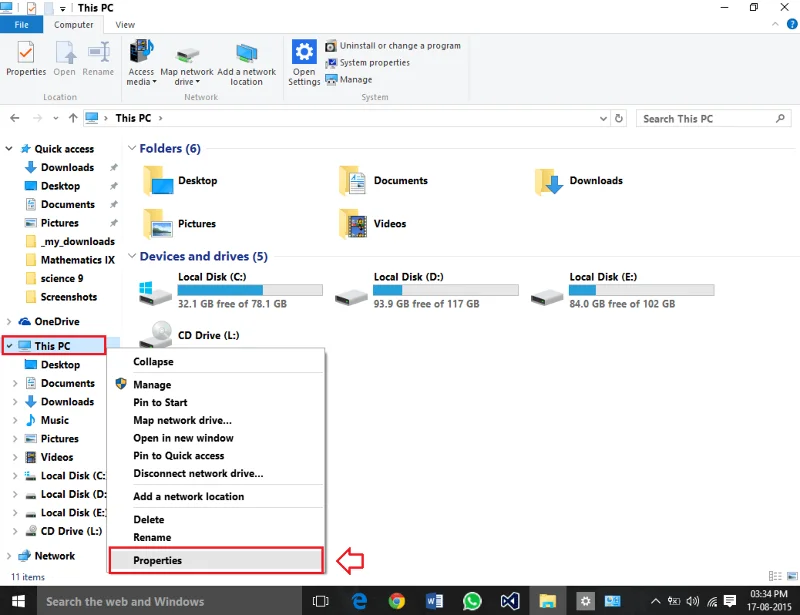The width and height of the screenshot is (800, 615).
Task: Click Search the web and Windows box
Action: coord(168,601)
